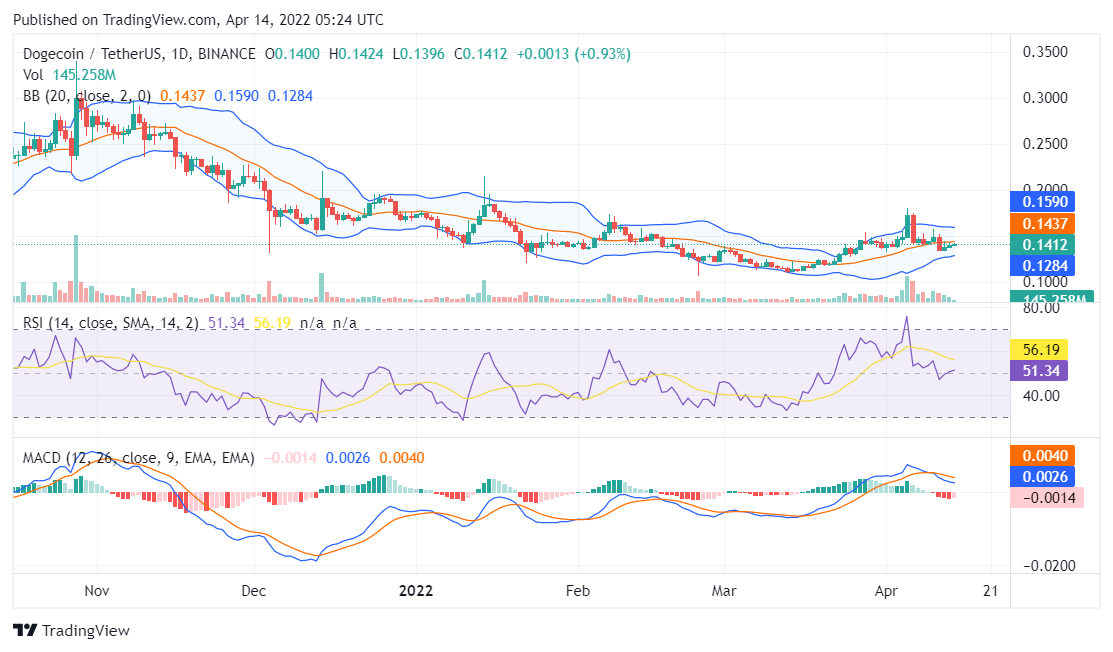Click the pink -0.0014 MACD histogram tag

[x=1048, y=496]
